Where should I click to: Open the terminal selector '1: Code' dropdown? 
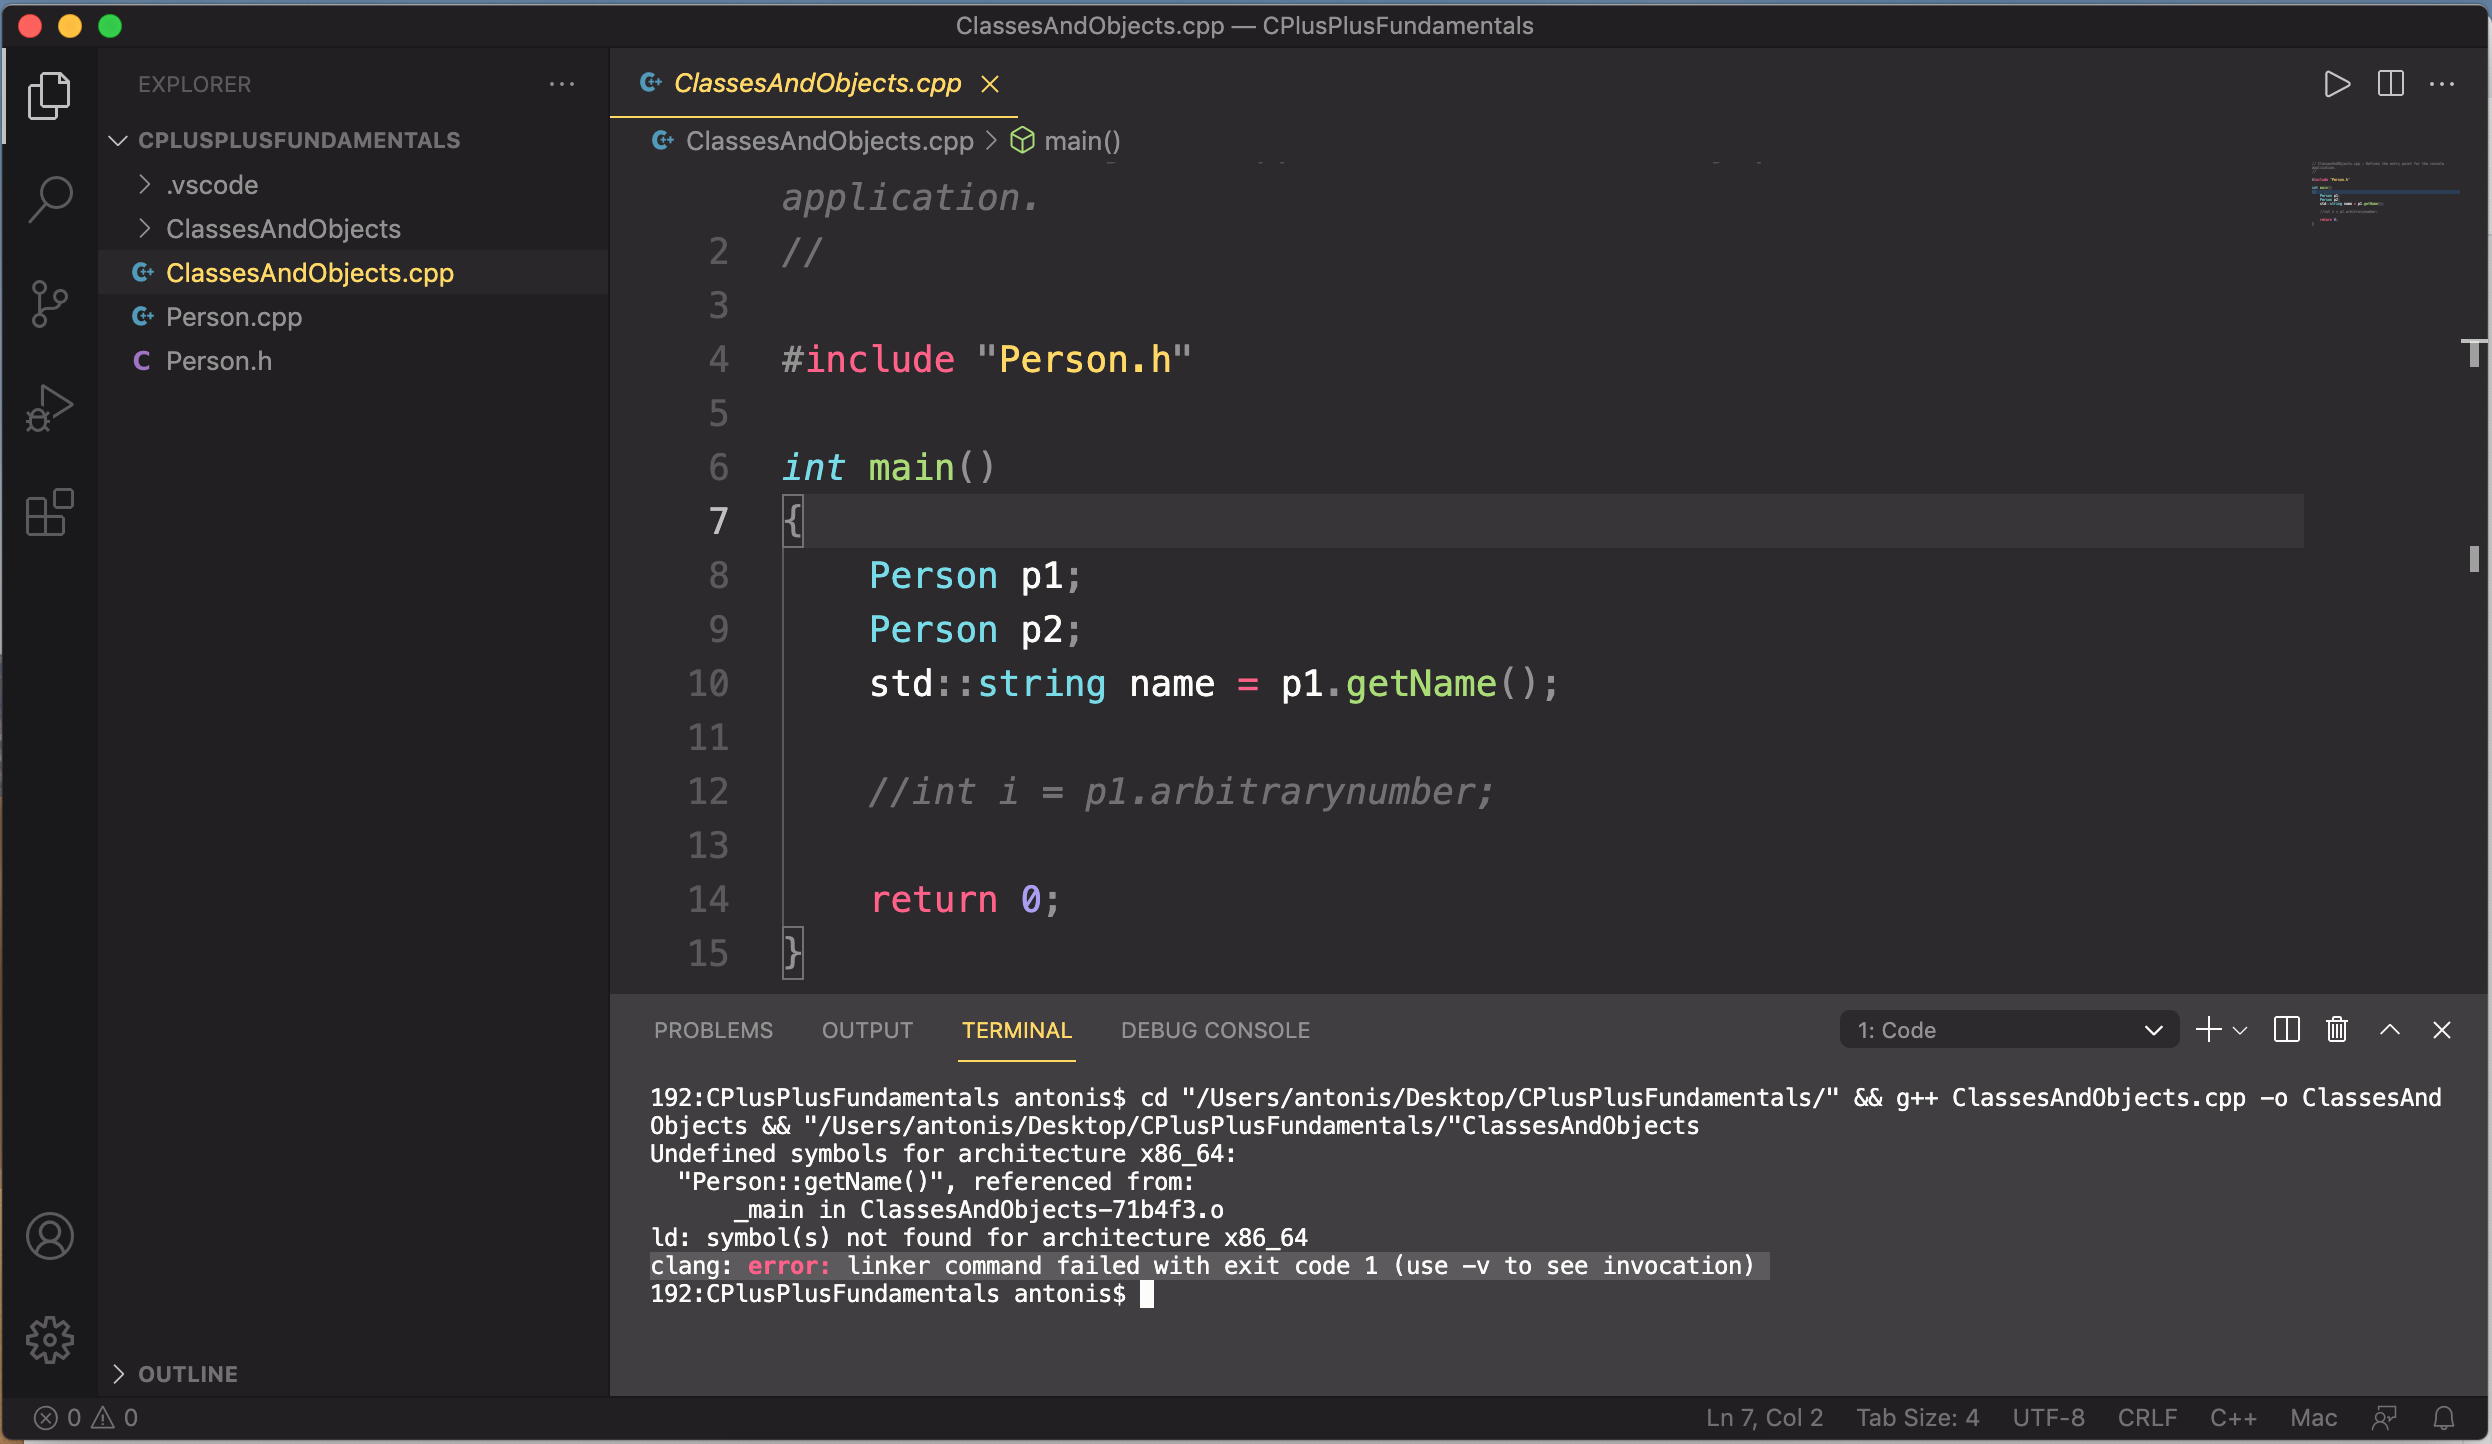pos(2008,1030)
